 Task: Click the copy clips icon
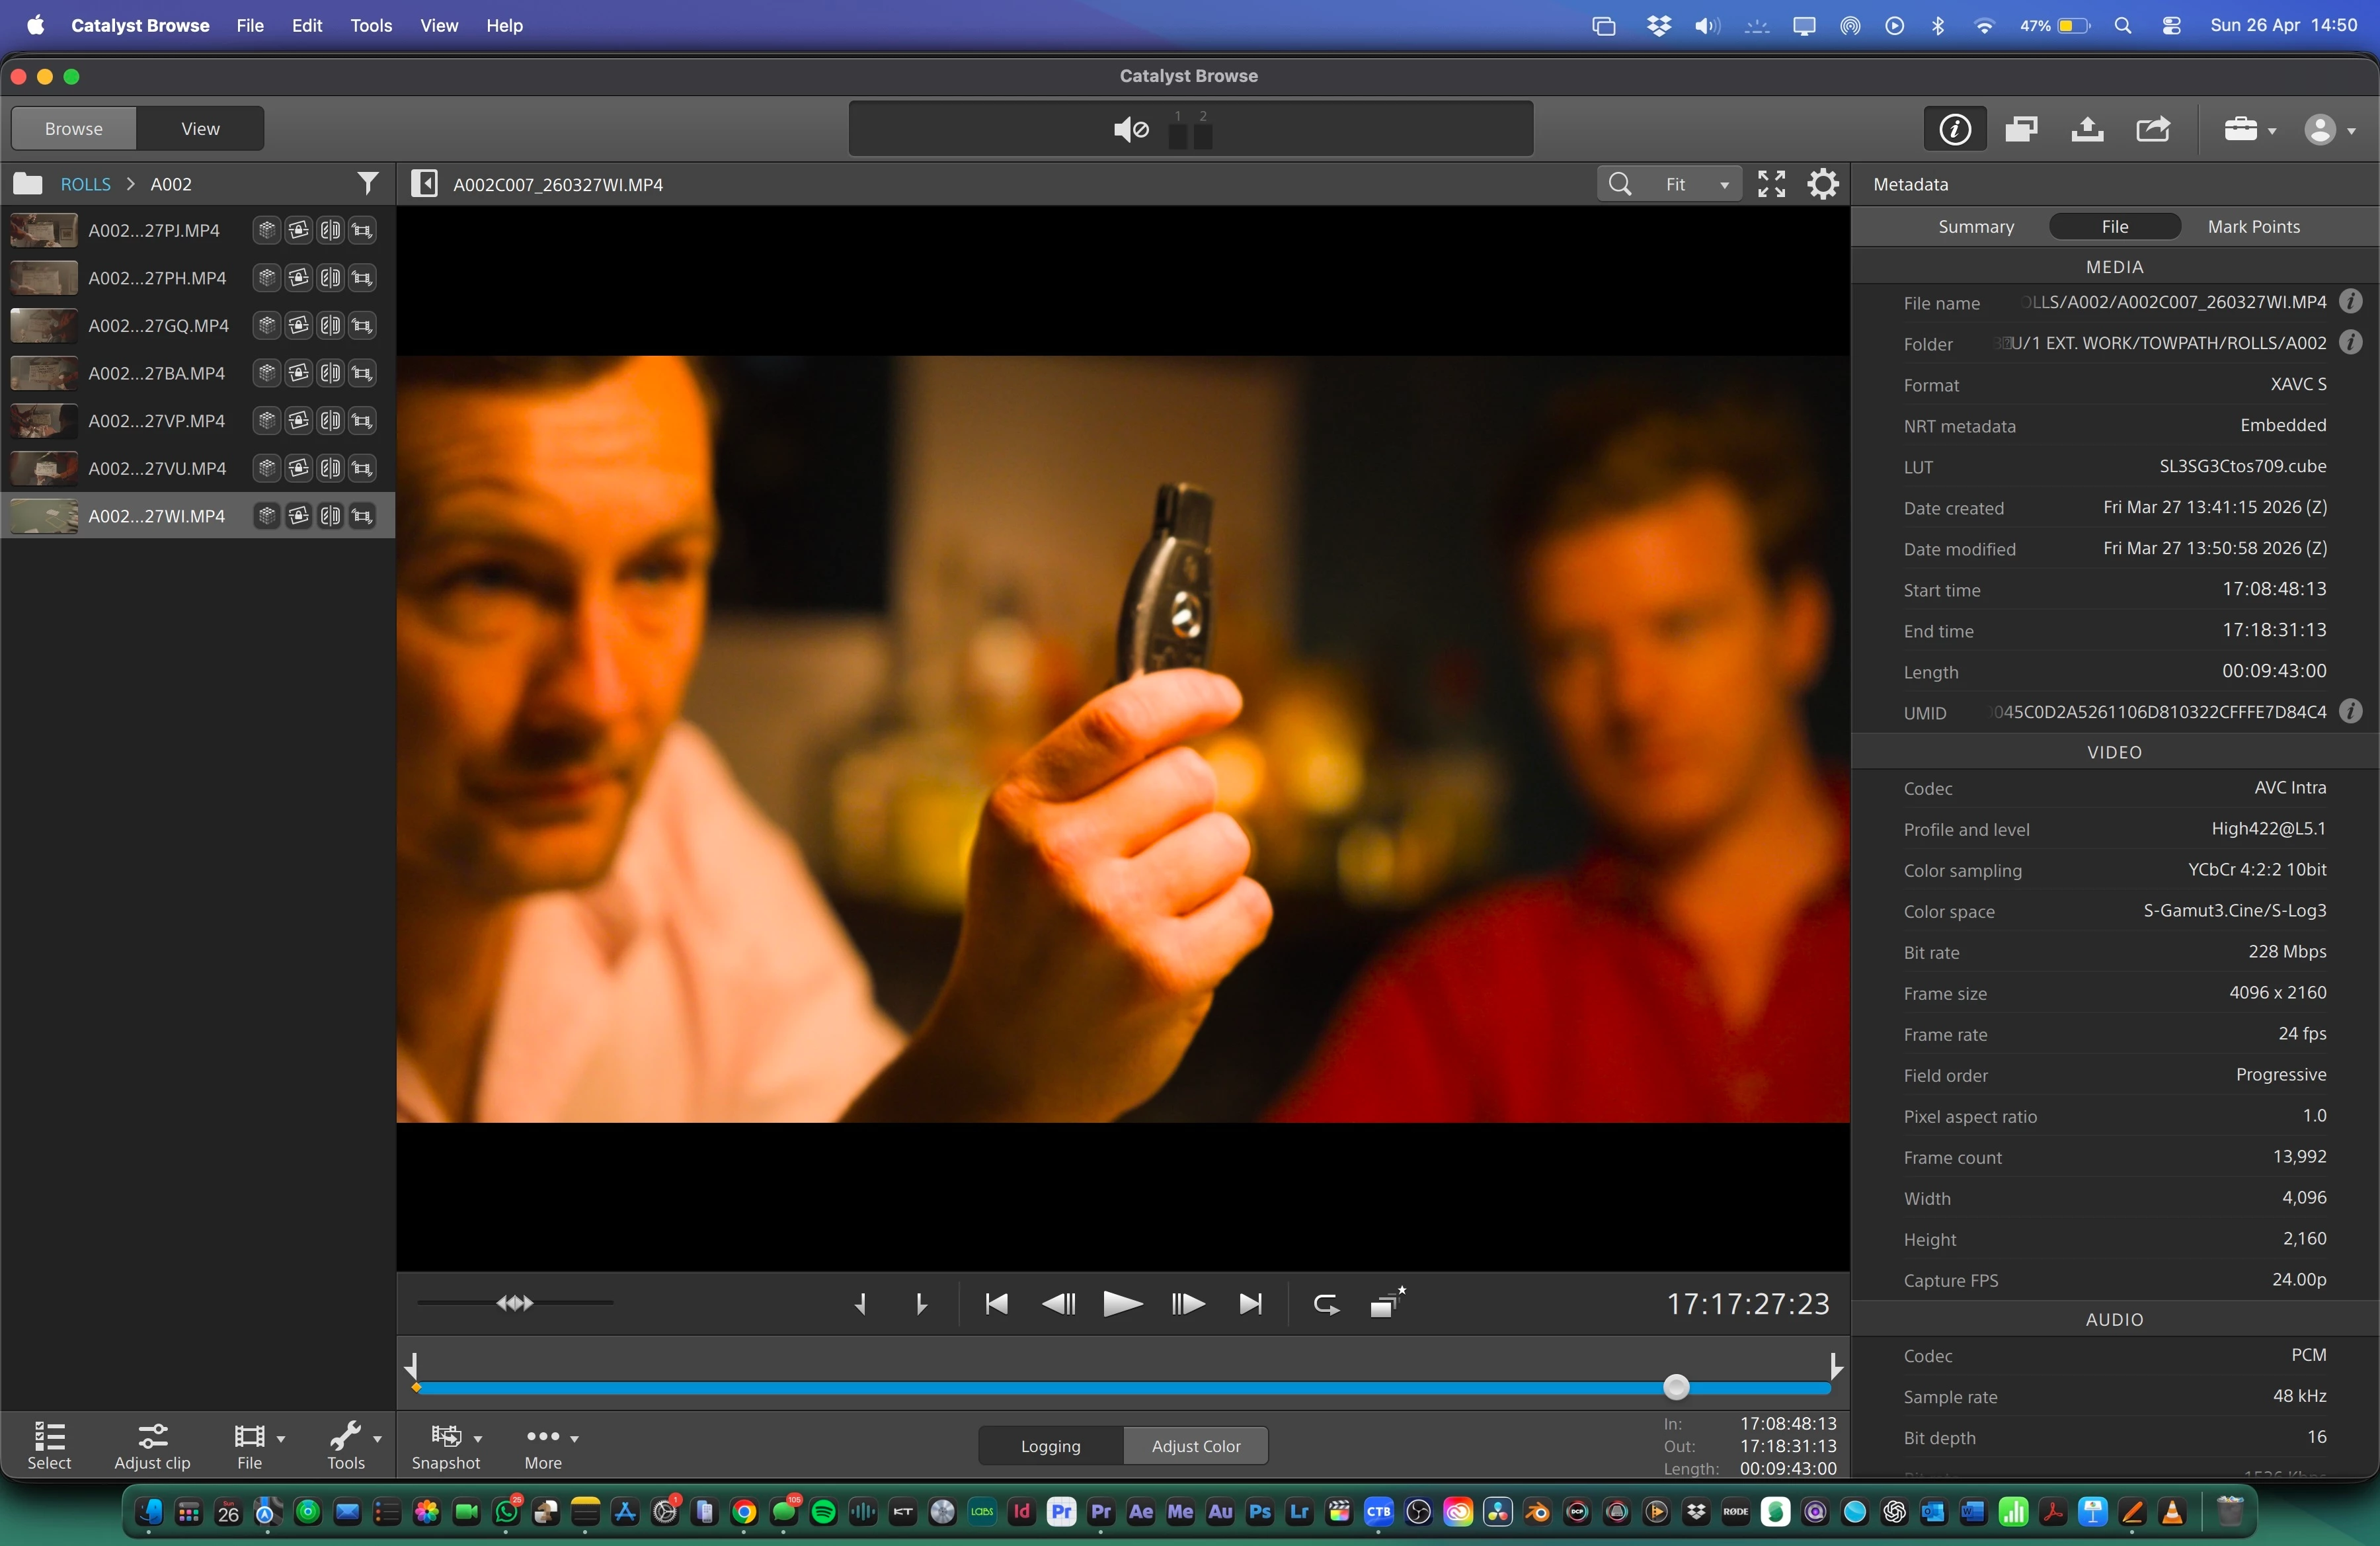pyautogui.click(x=2021, y=129)
